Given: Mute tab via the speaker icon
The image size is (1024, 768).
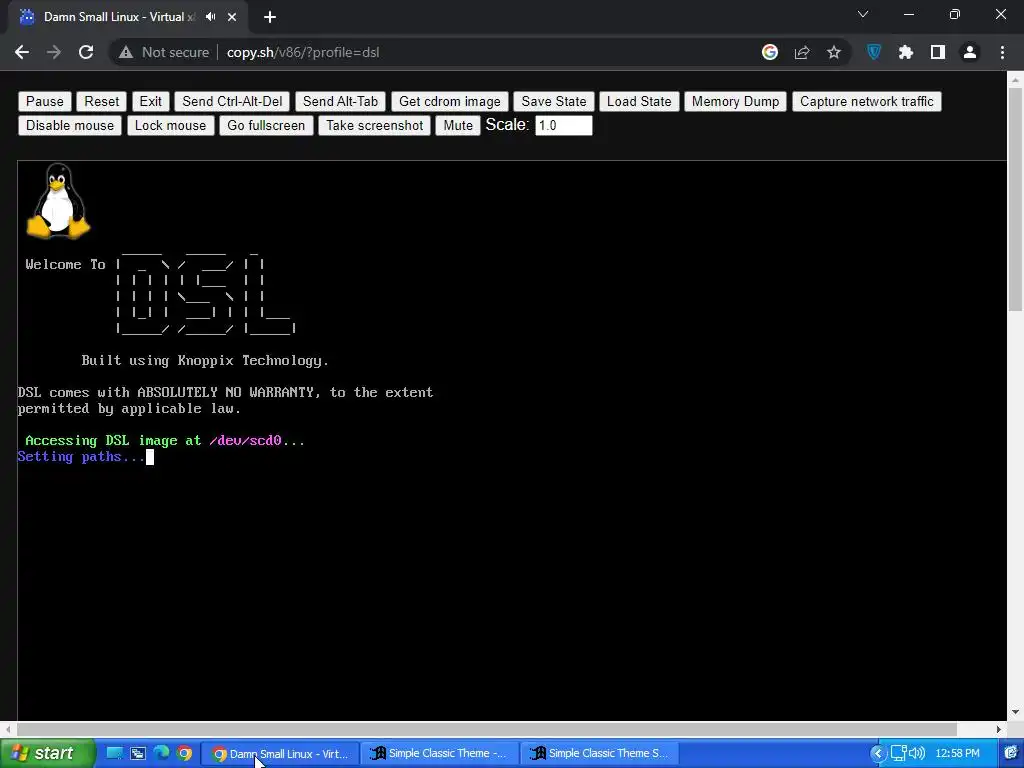Looking at the screenshot, I should 210,17.
